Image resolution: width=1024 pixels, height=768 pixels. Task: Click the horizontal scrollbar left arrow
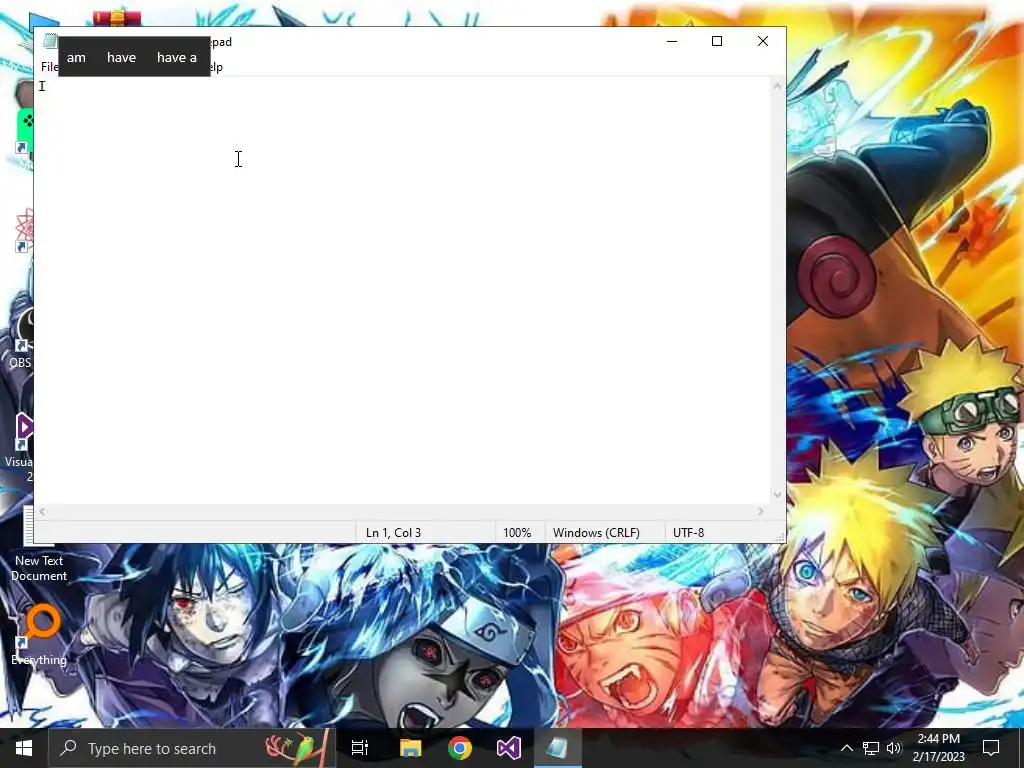(42, 512)
